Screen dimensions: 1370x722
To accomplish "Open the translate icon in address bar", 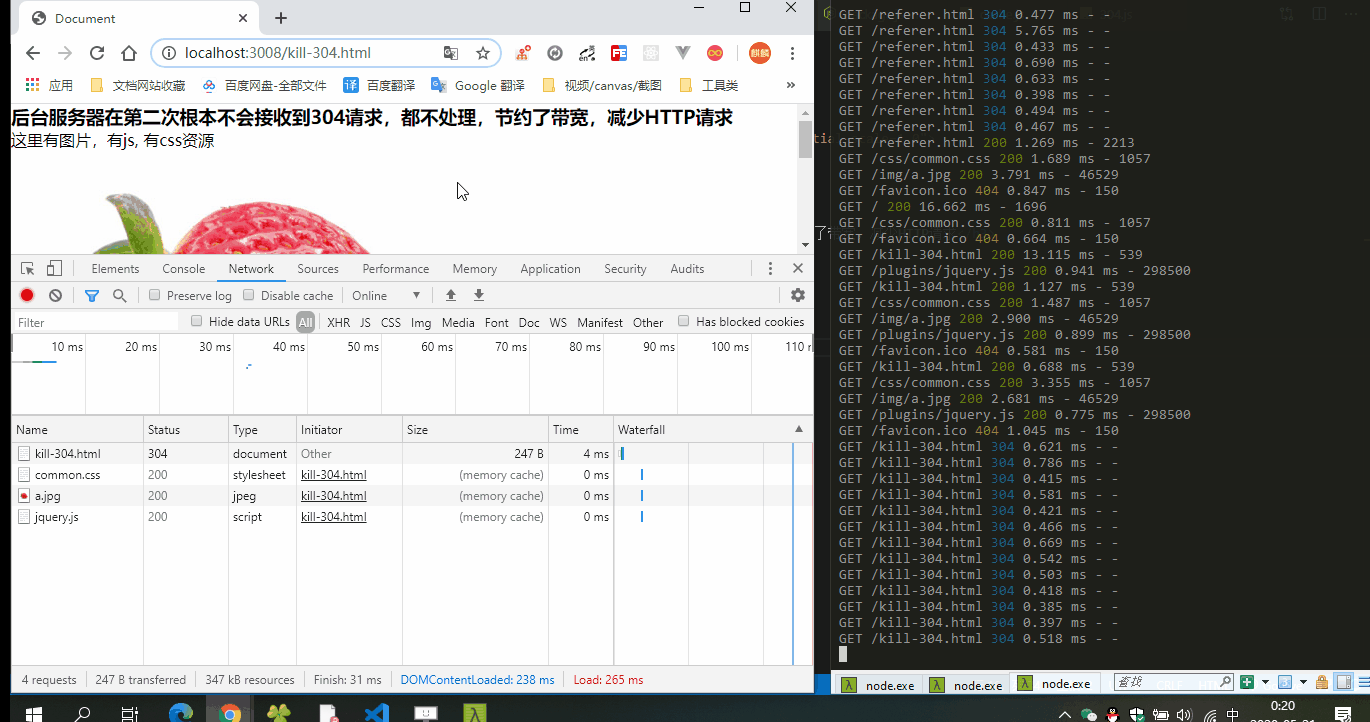I will click(451, 53).
